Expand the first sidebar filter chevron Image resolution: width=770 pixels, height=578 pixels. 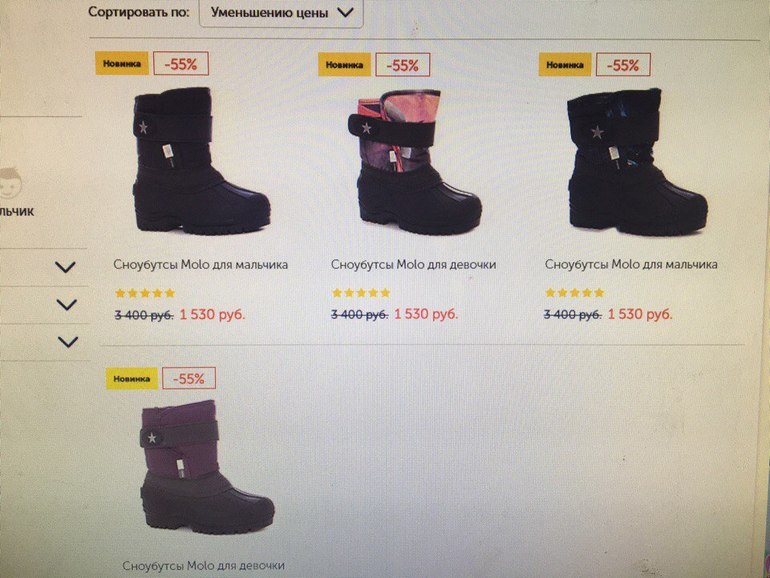[65, 267]
